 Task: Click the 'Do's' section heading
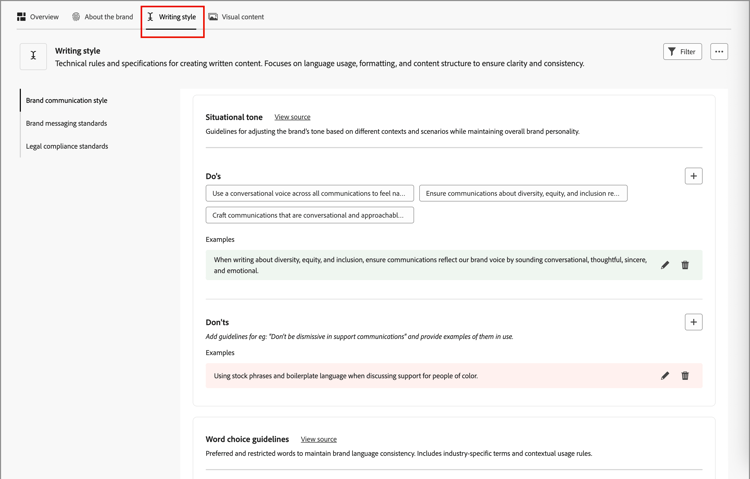pos(213,176)
